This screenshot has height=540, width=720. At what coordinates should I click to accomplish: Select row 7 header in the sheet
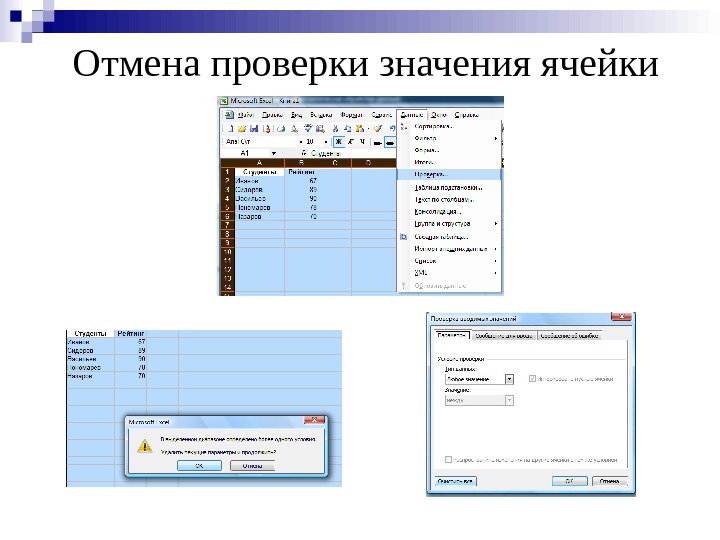pos(227,225)
